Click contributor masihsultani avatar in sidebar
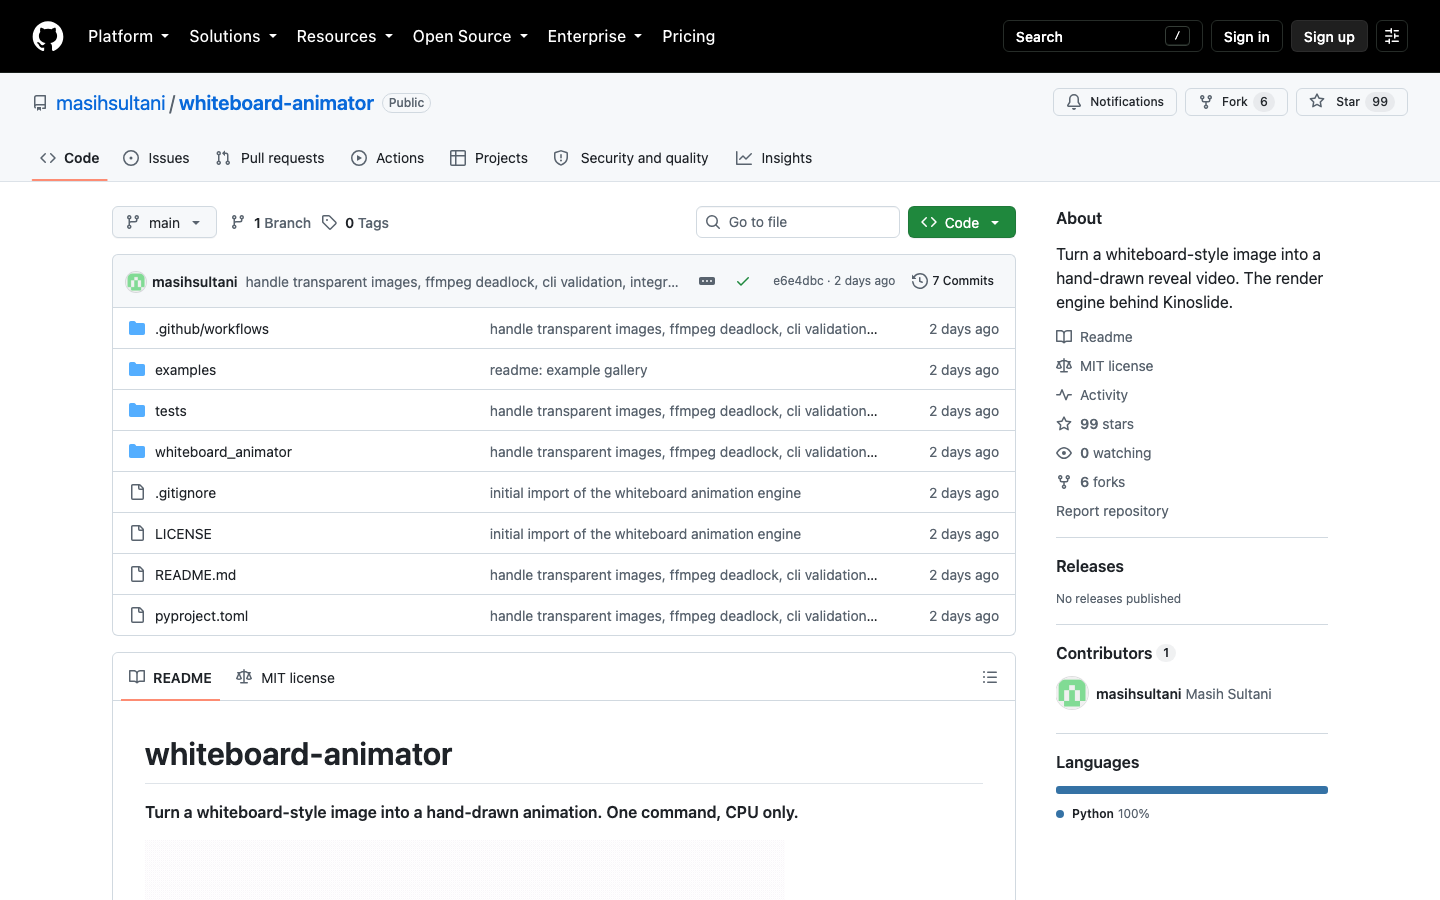The image size is (1440, 900). coord(1072,693)
